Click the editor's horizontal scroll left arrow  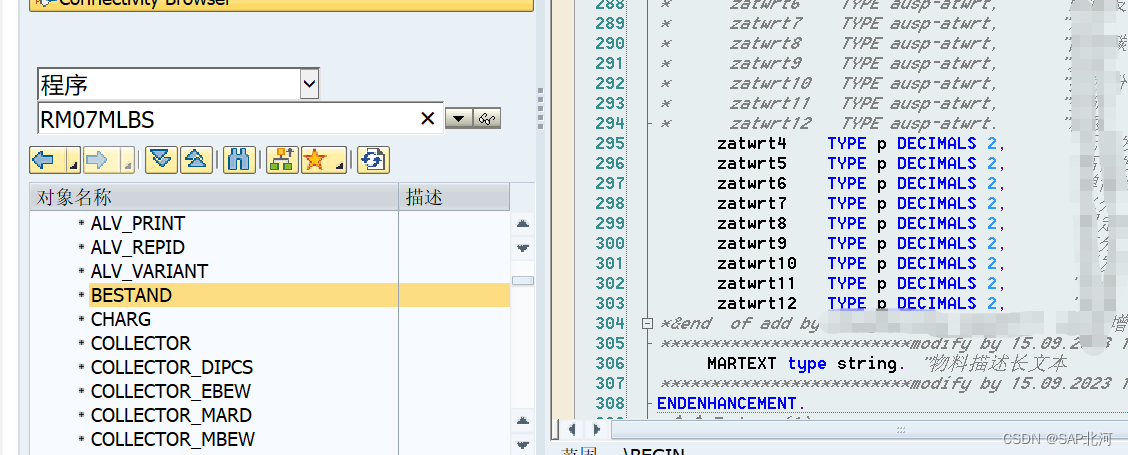(x=572, y=430)
